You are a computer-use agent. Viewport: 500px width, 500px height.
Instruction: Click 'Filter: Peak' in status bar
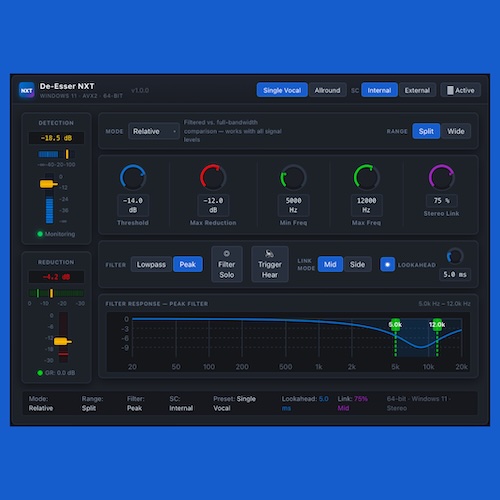(x=136, y=403)
